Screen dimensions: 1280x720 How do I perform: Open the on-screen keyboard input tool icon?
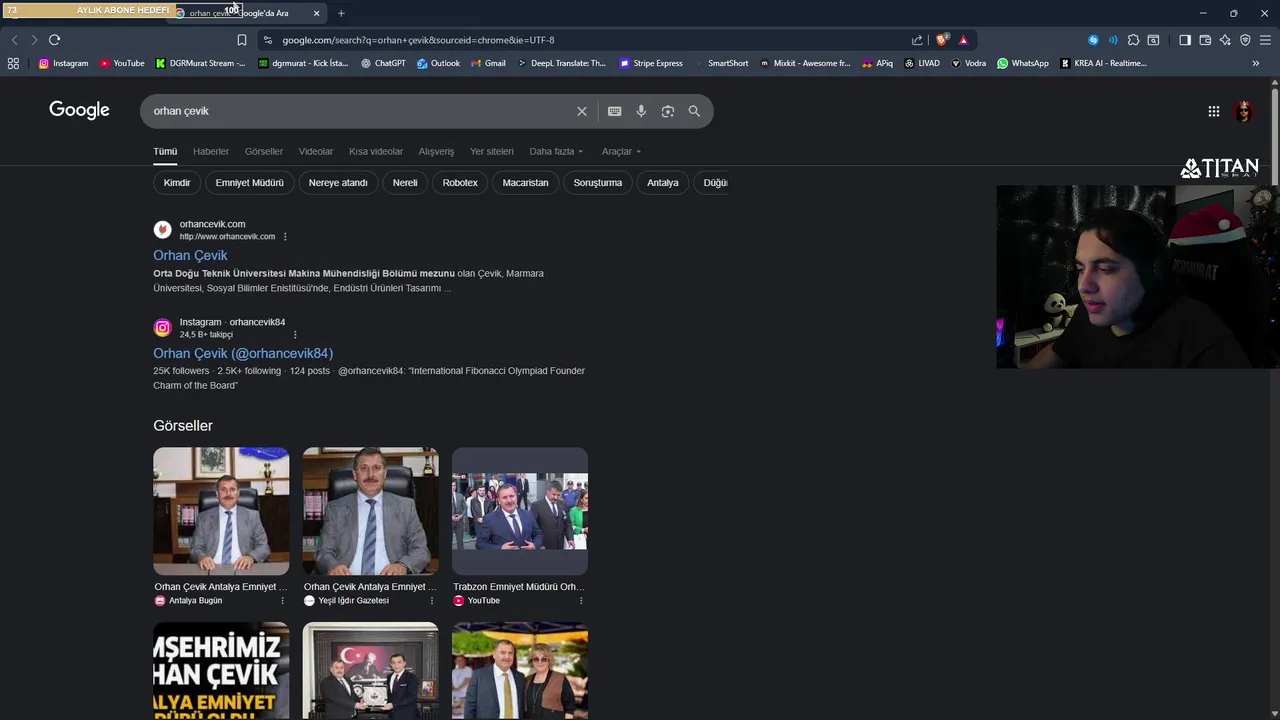(x=614, y=111)
